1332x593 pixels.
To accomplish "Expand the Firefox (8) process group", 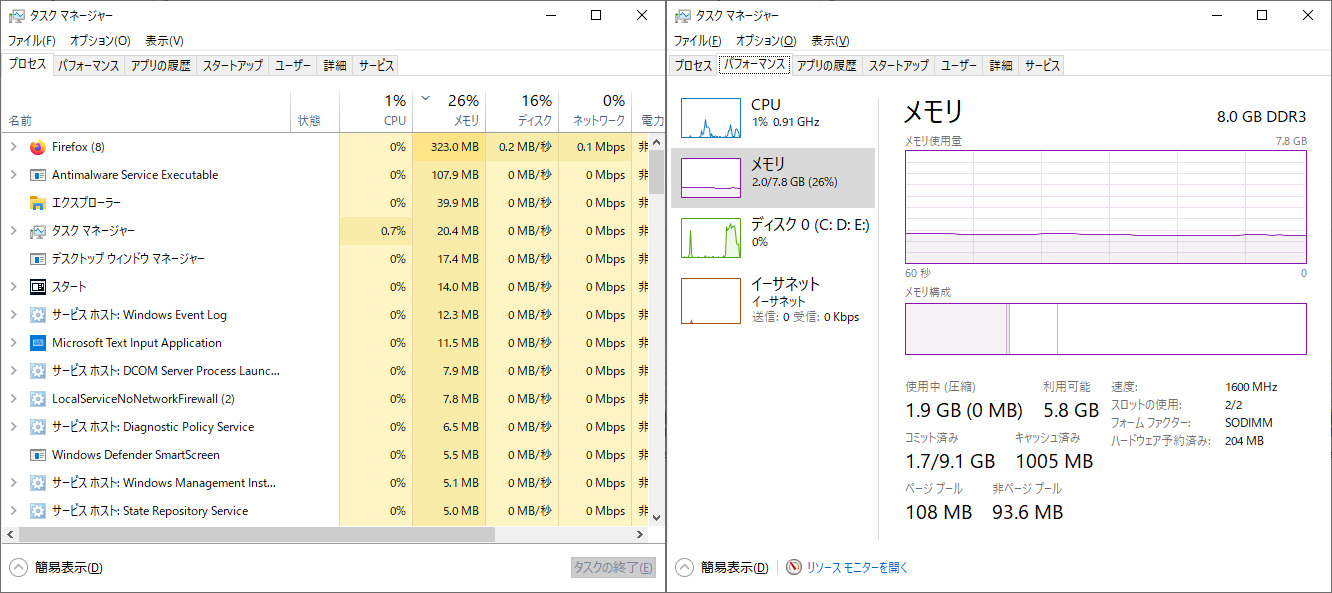I will (13, 147).
